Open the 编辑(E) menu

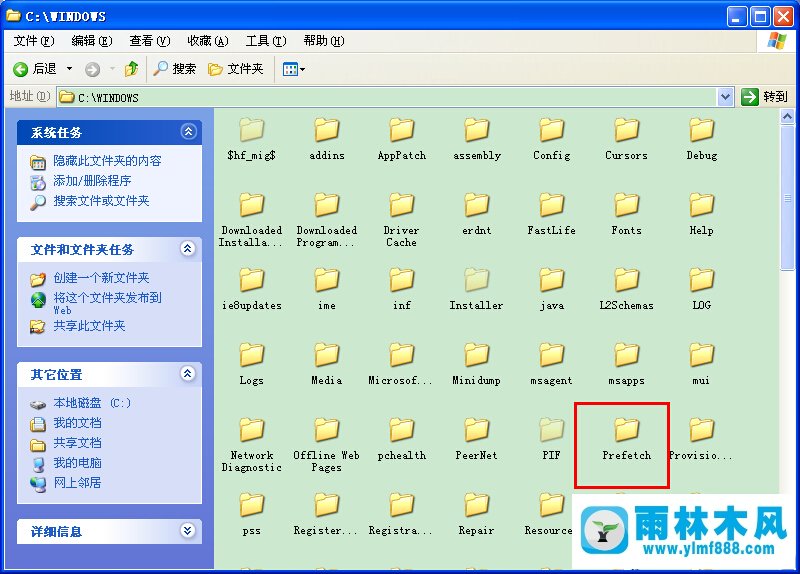pos(92,41)
